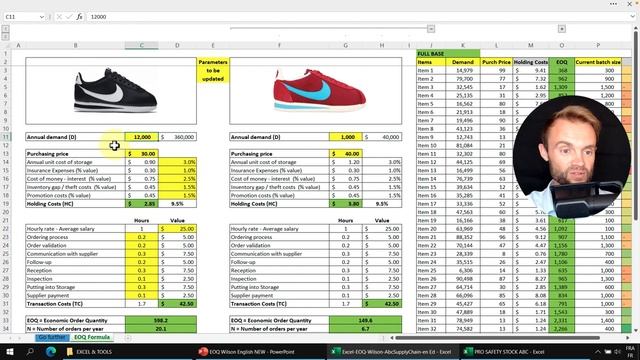This screenshot has width=640, height=360.
Task: Open the Windows Start menu
Action: (10, 351)
